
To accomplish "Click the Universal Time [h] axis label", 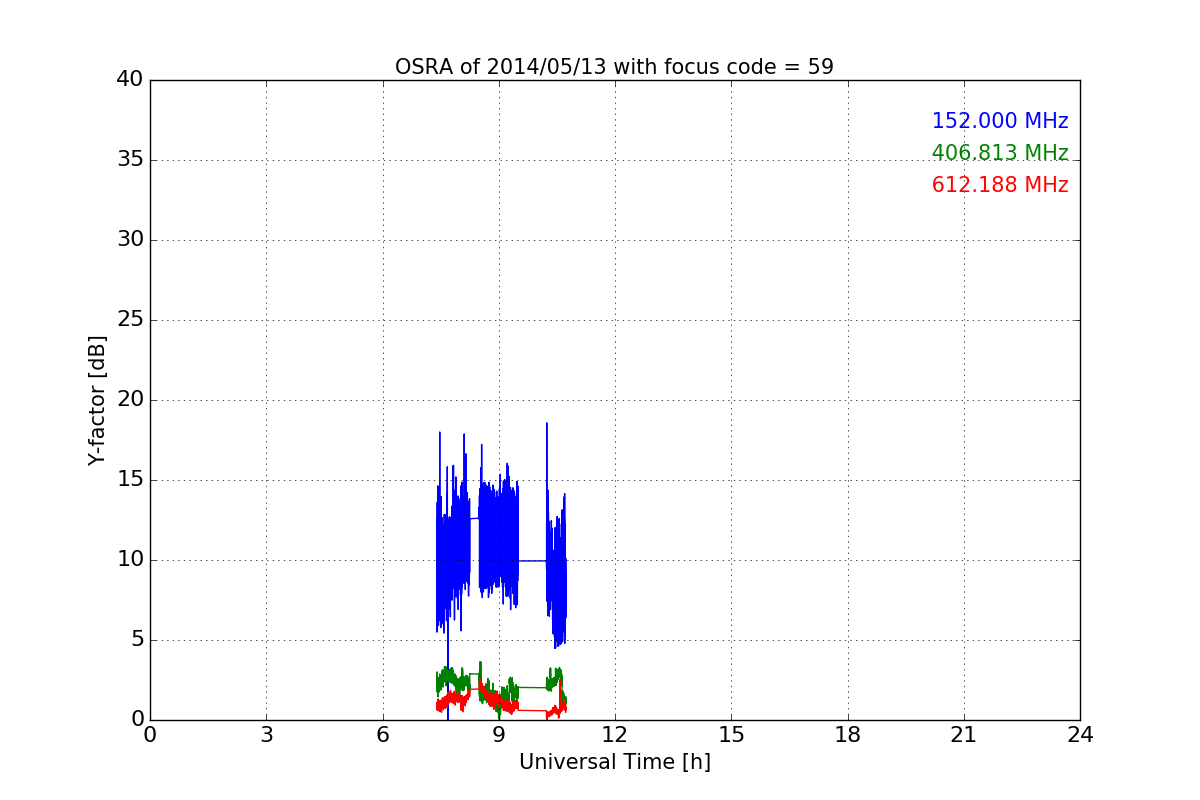I will (614, 762).
